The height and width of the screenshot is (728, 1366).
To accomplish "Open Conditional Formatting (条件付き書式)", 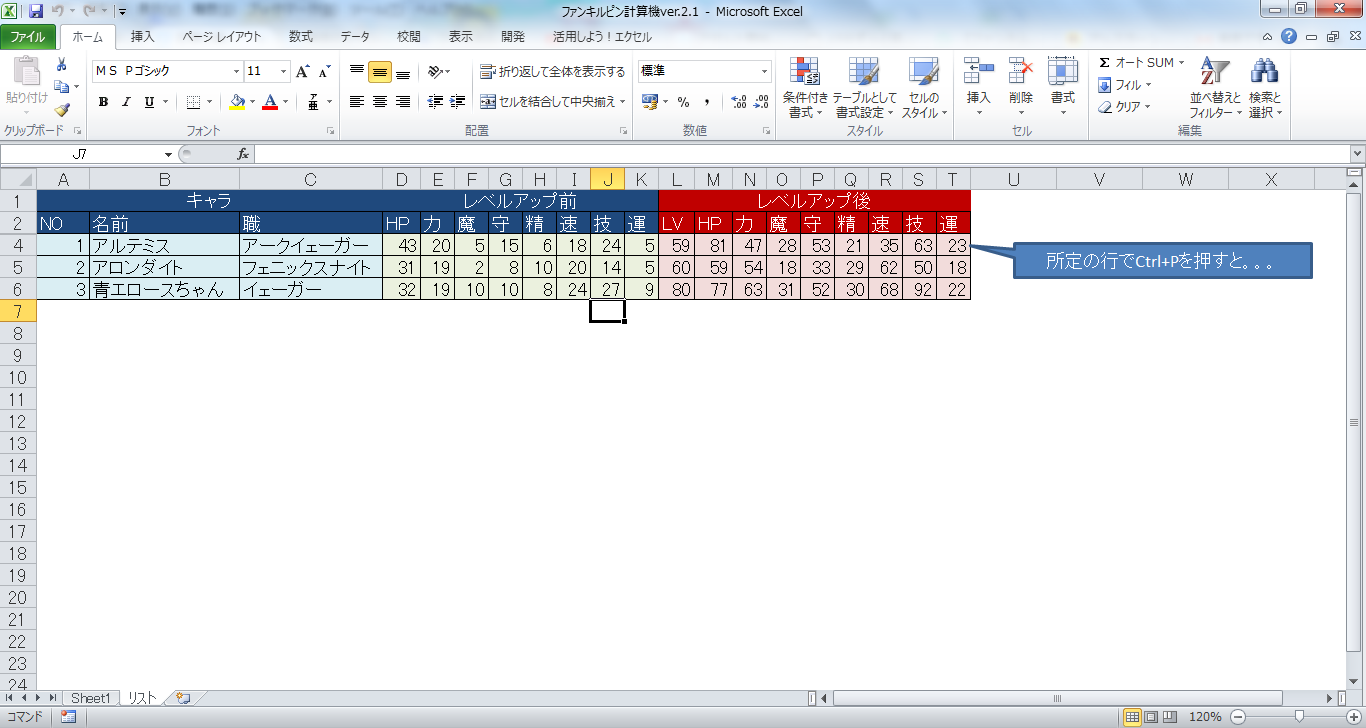I will (x=805, y=88).
